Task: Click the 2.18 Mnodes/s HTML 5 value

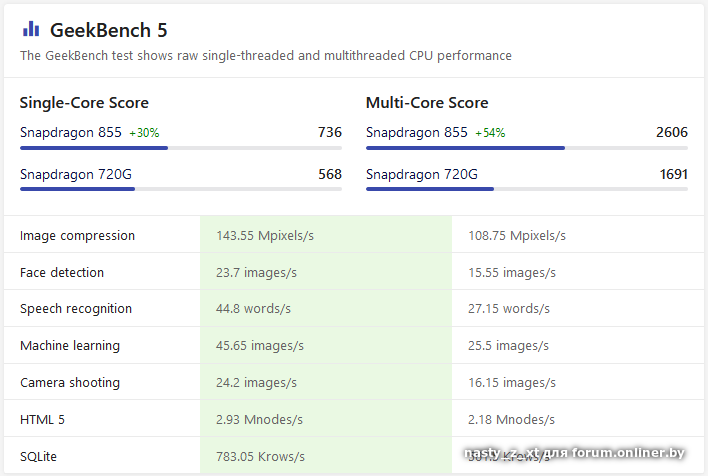Action: pos(511,419)
